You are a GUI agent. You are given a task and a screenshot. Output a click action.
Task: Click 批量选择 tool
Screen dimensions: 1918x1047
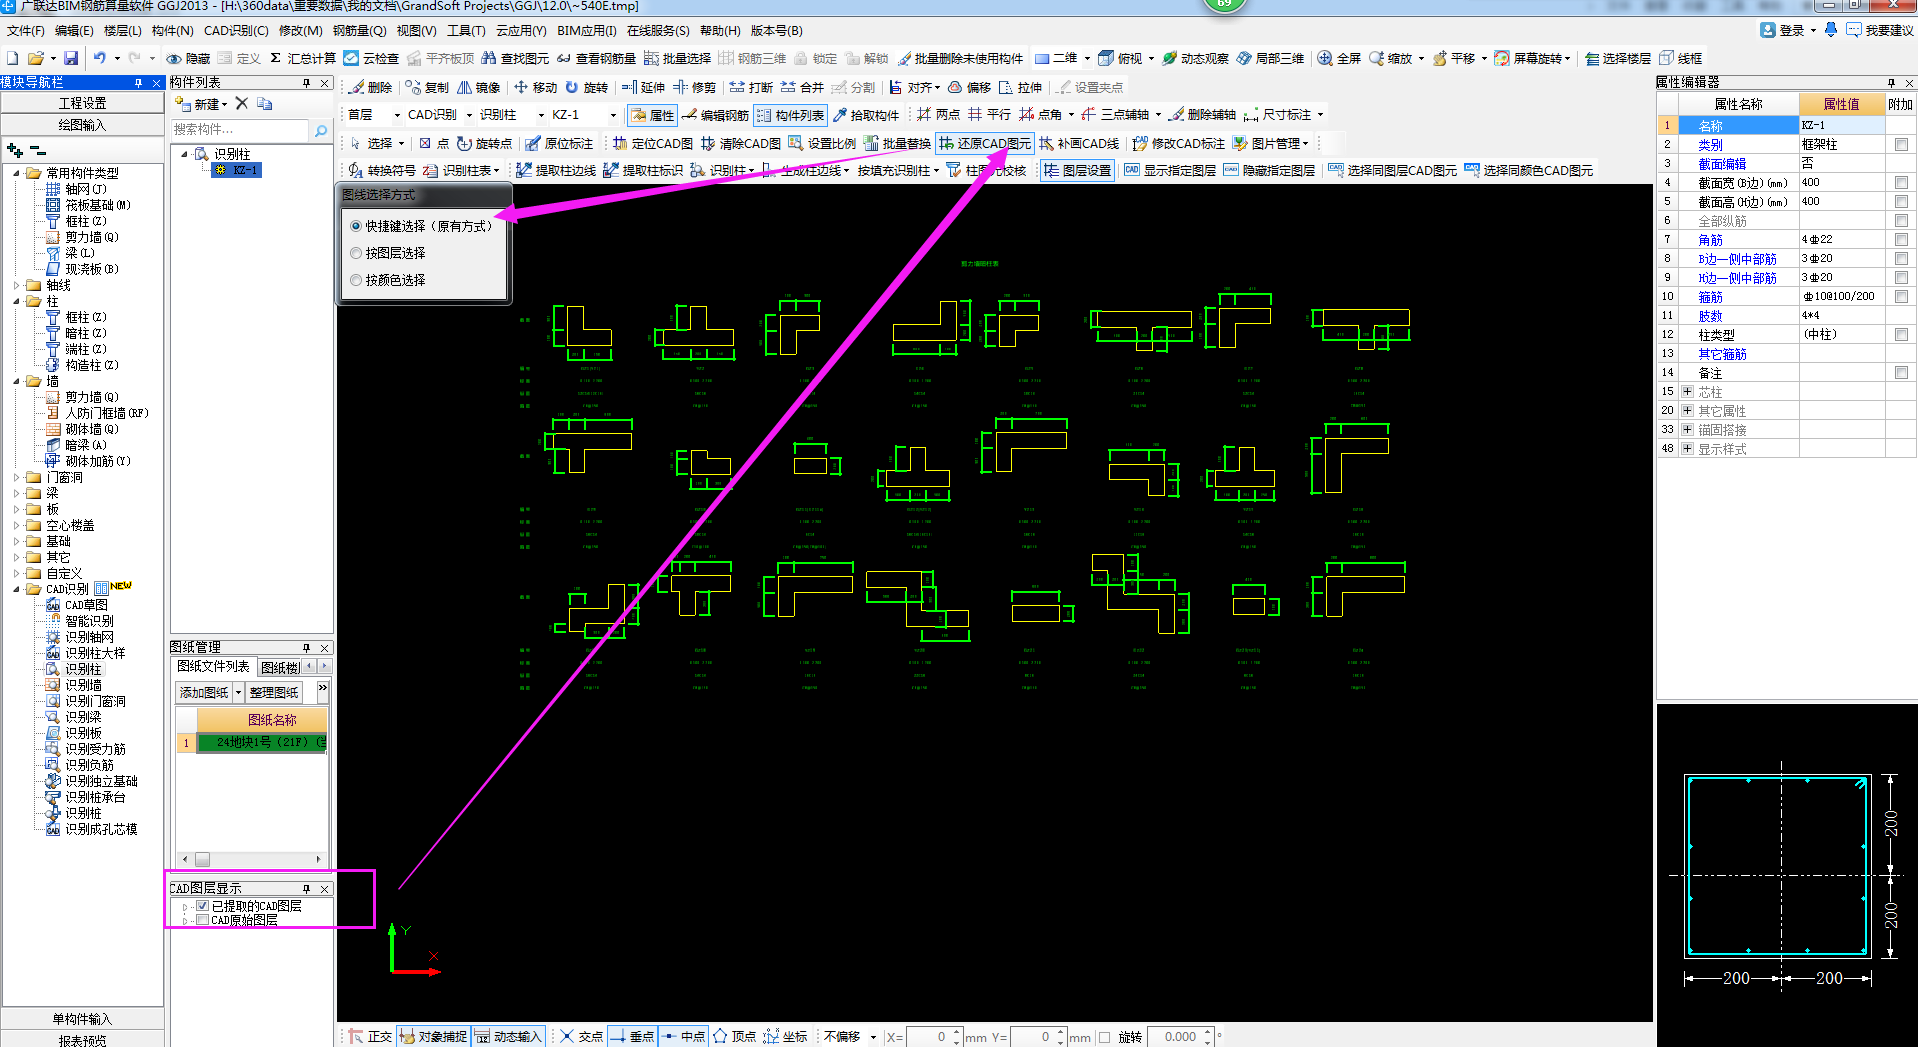click(677, 58)
